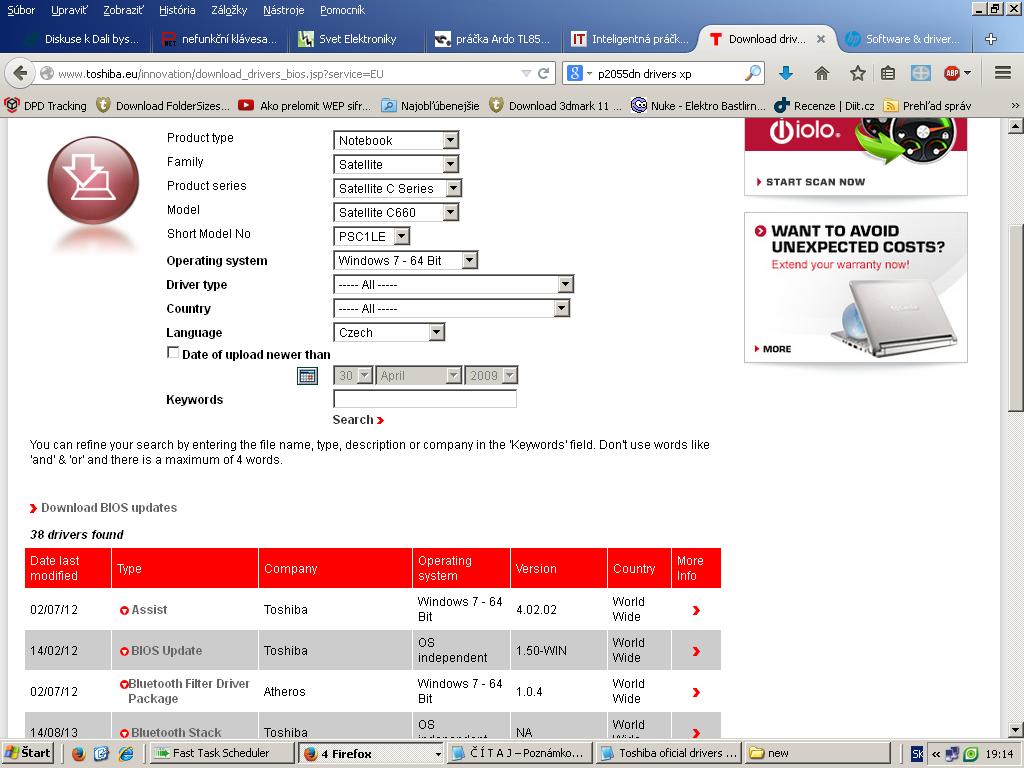Screen dimensions: 1024x768
Task: Reload the page with the refresh icon
Action: pyautogui.click(x=543, y=73)
